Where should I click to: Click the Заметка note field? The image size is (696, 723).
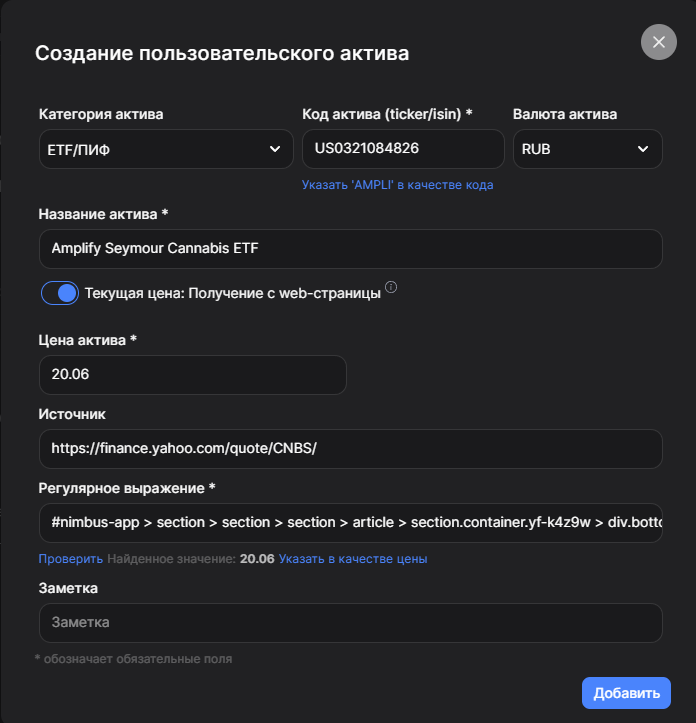[351, 623]
